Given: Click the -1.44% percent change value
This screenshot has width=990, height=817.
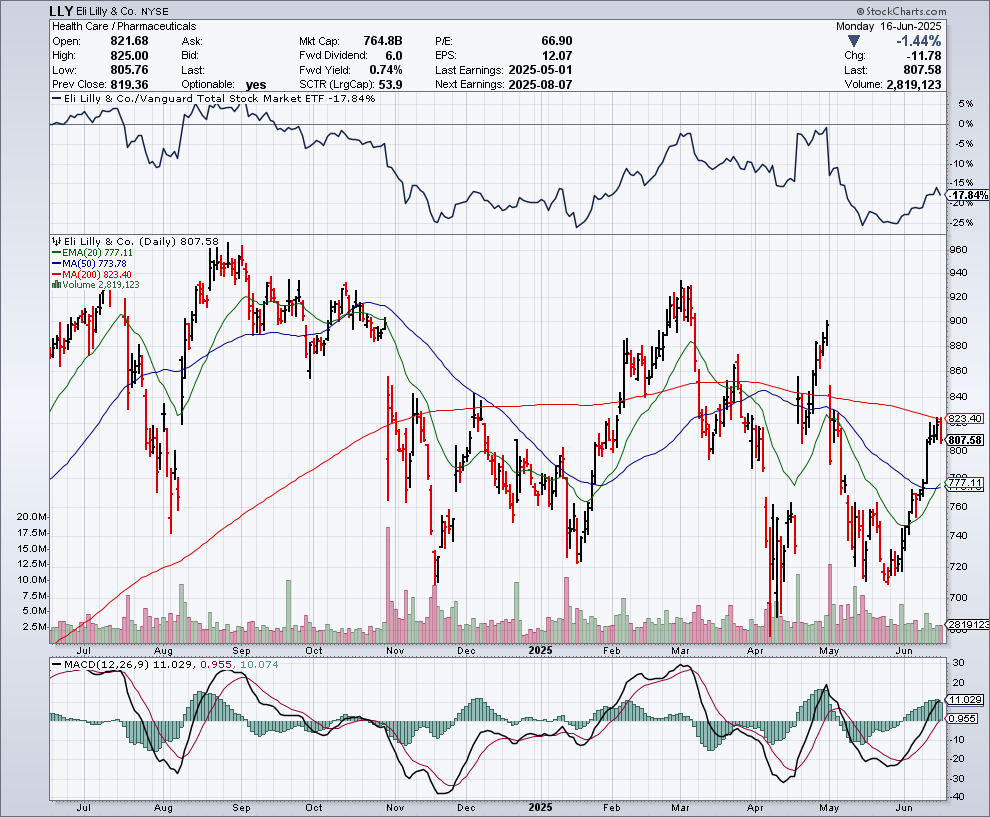Looking at the screenshot, I should [x=919, y=41].
